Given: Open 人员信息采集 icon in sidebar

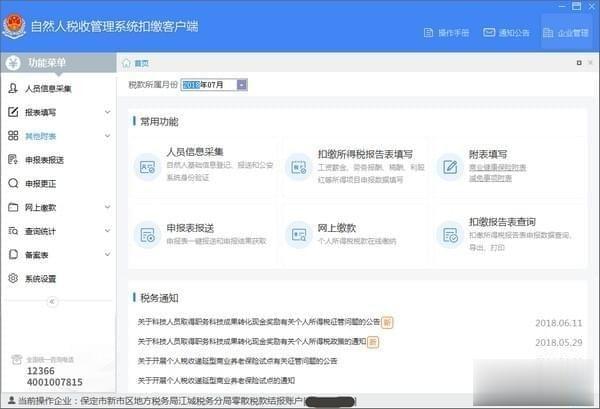Looking at the screenshot, I should (x=13, y=88).
